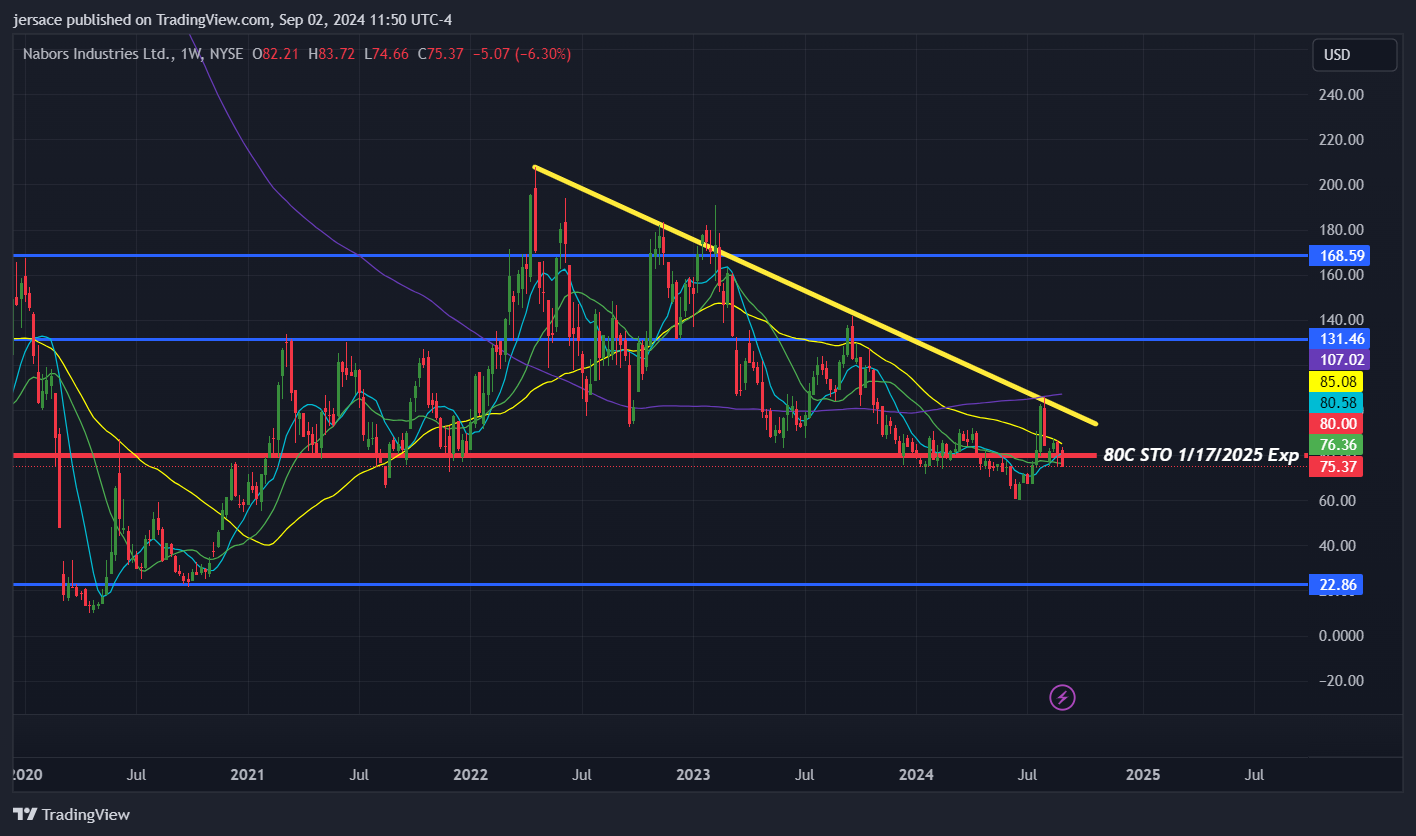Click the TradingView logo at bottom left
Viewport: 1416px width, 836px height.
pos(71,814)
